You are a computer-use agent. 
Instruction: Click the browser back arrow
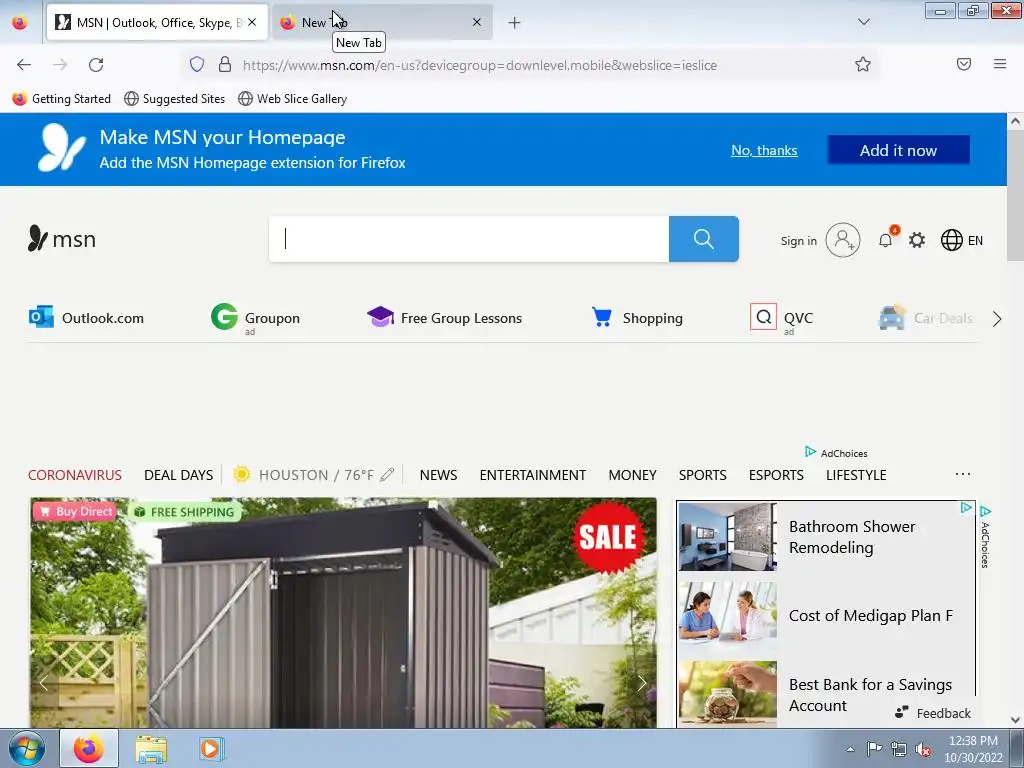(x=24, y=65)
